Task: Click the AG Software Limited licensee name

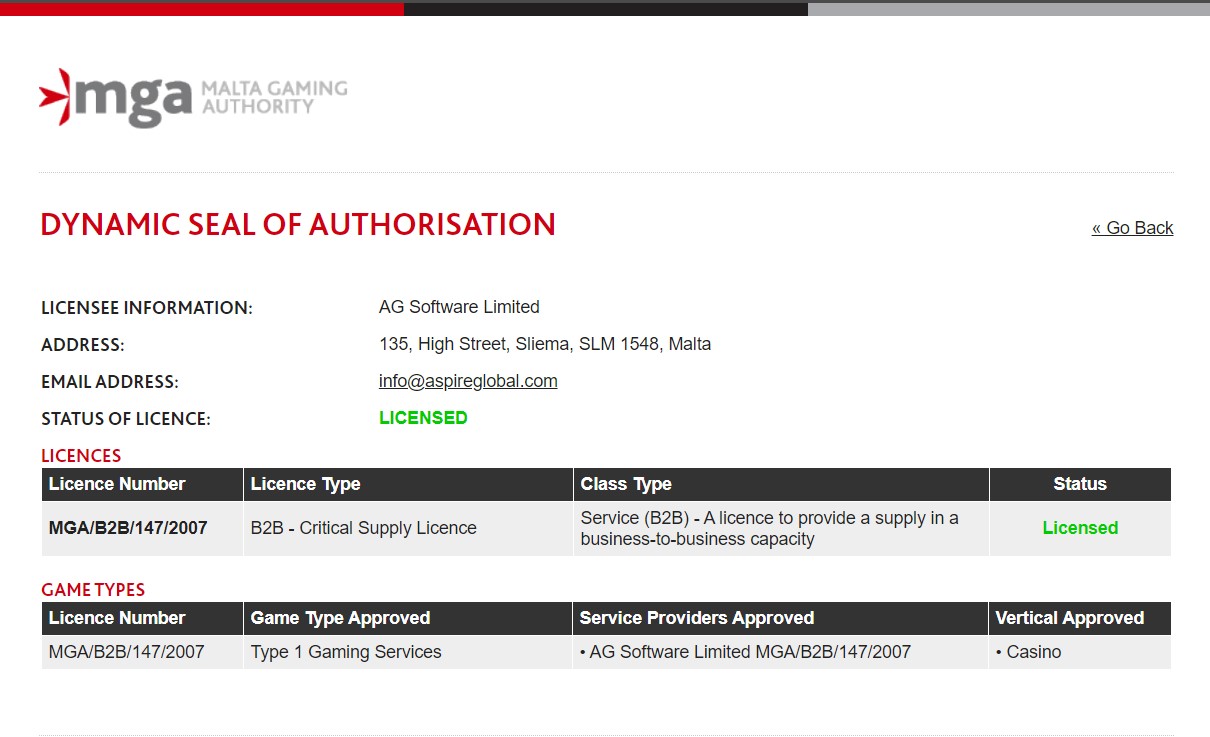Action: 459,307
